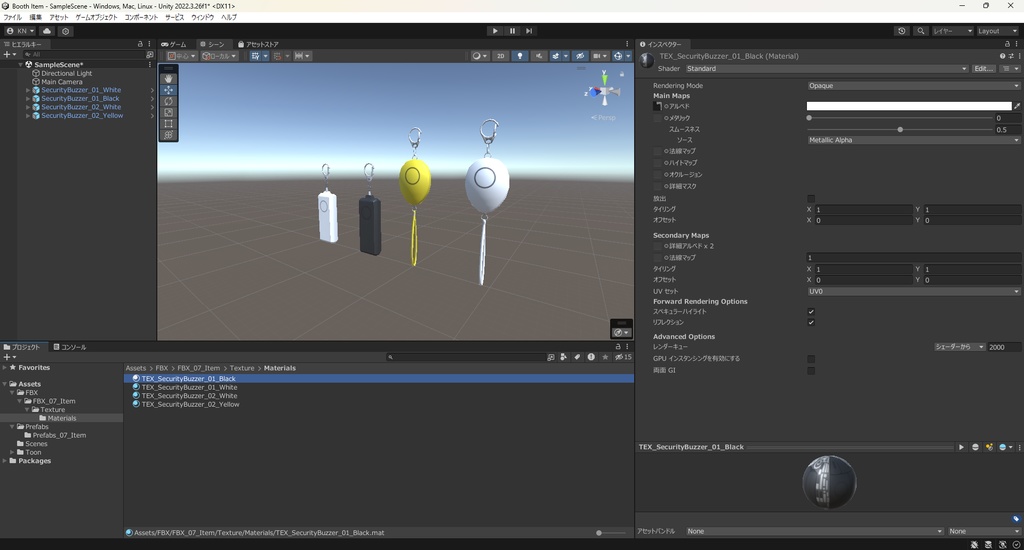Select the Rect transform tool
The height and width of the screenshot is (550, 1024).
169,123
